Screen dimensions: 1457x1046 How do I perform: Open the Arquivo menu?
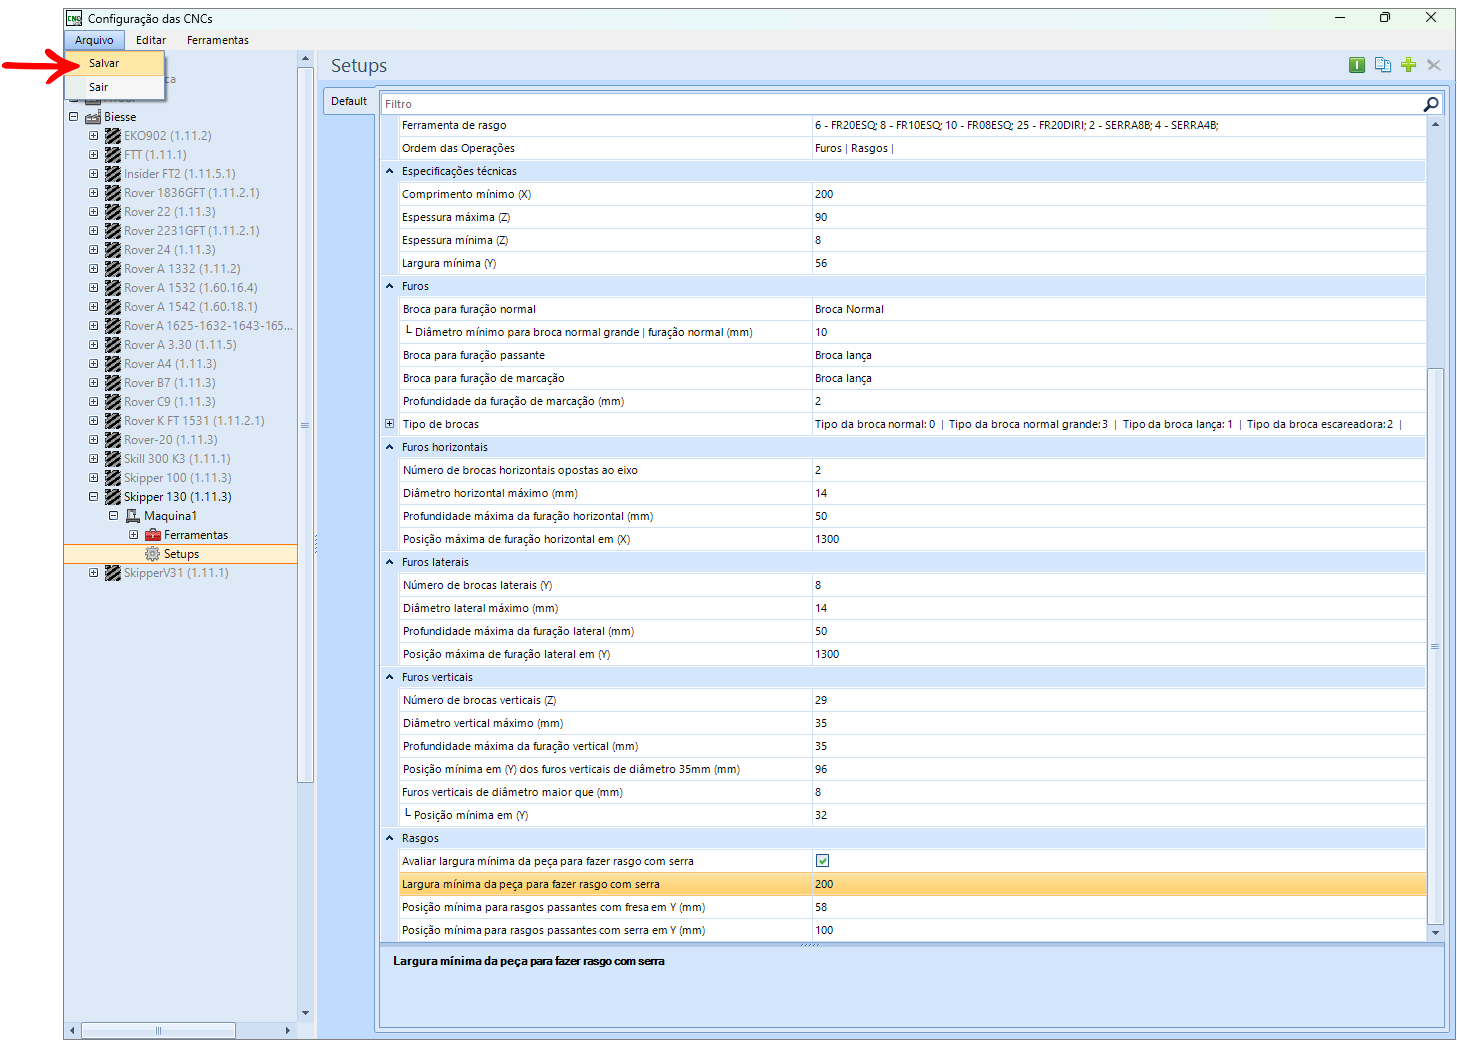pyautogui.click(x=94, y=40)
